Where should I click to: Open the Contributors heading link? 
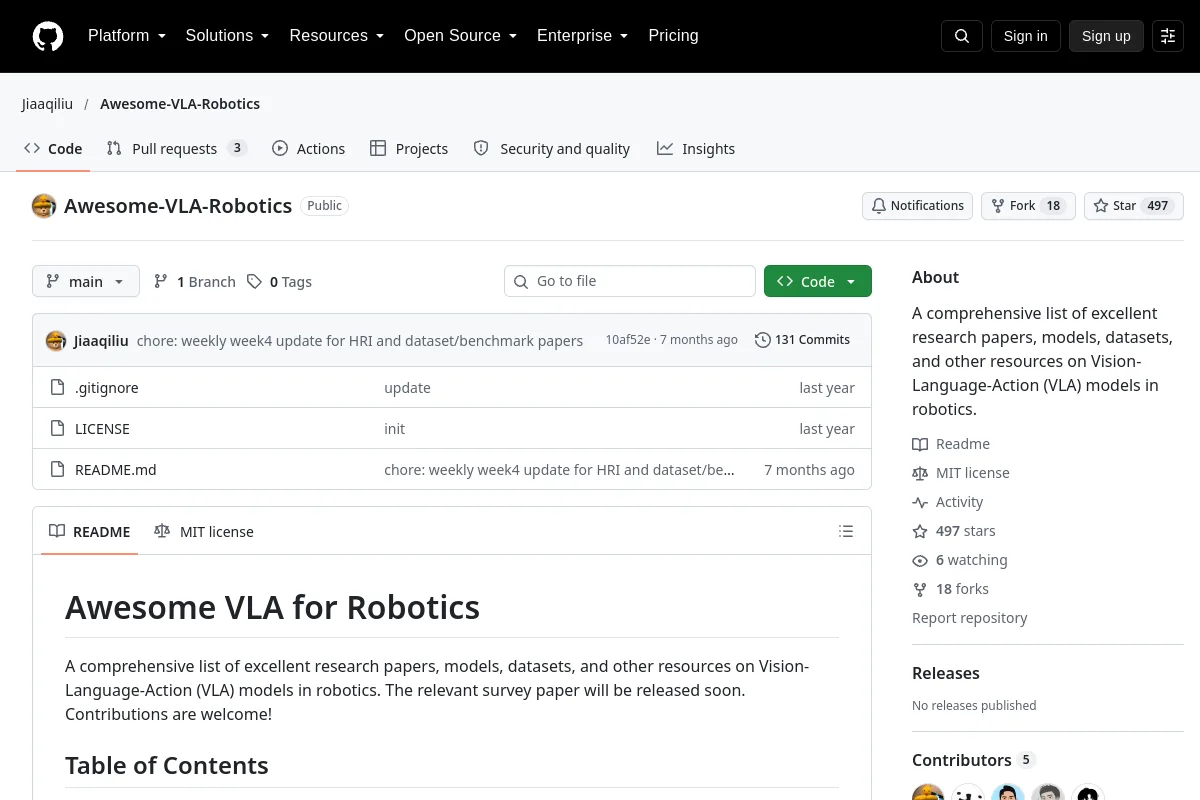click(974, 760)
